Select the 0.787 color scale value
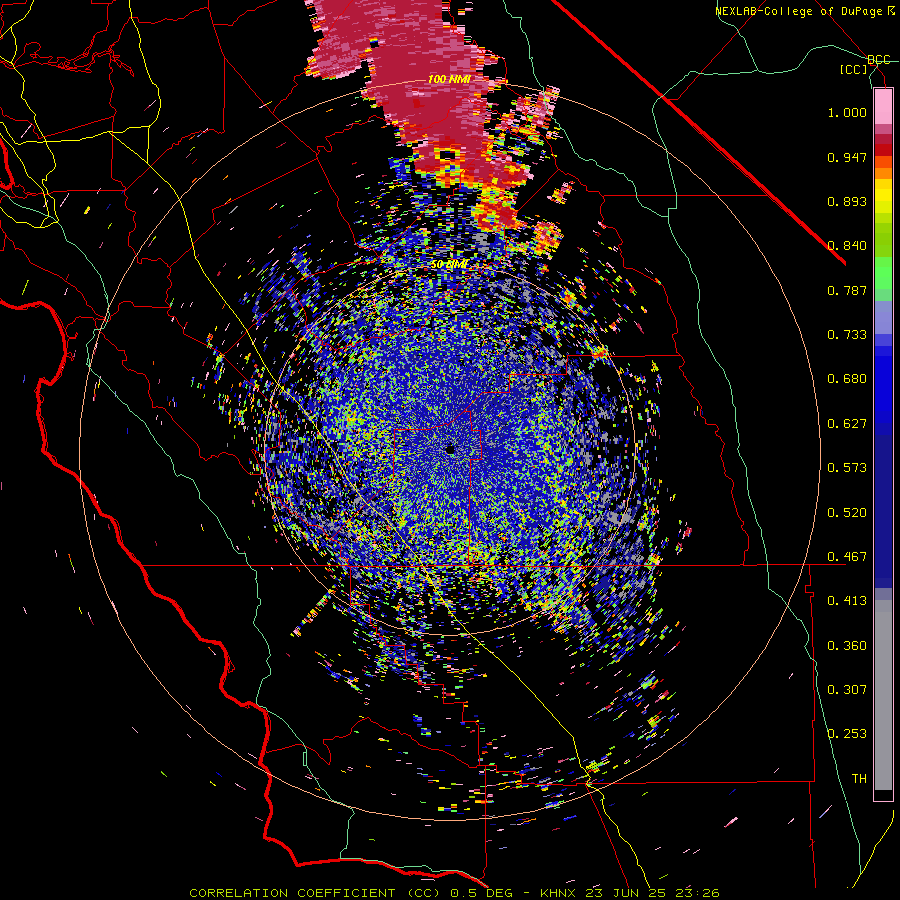 point(847,290)
